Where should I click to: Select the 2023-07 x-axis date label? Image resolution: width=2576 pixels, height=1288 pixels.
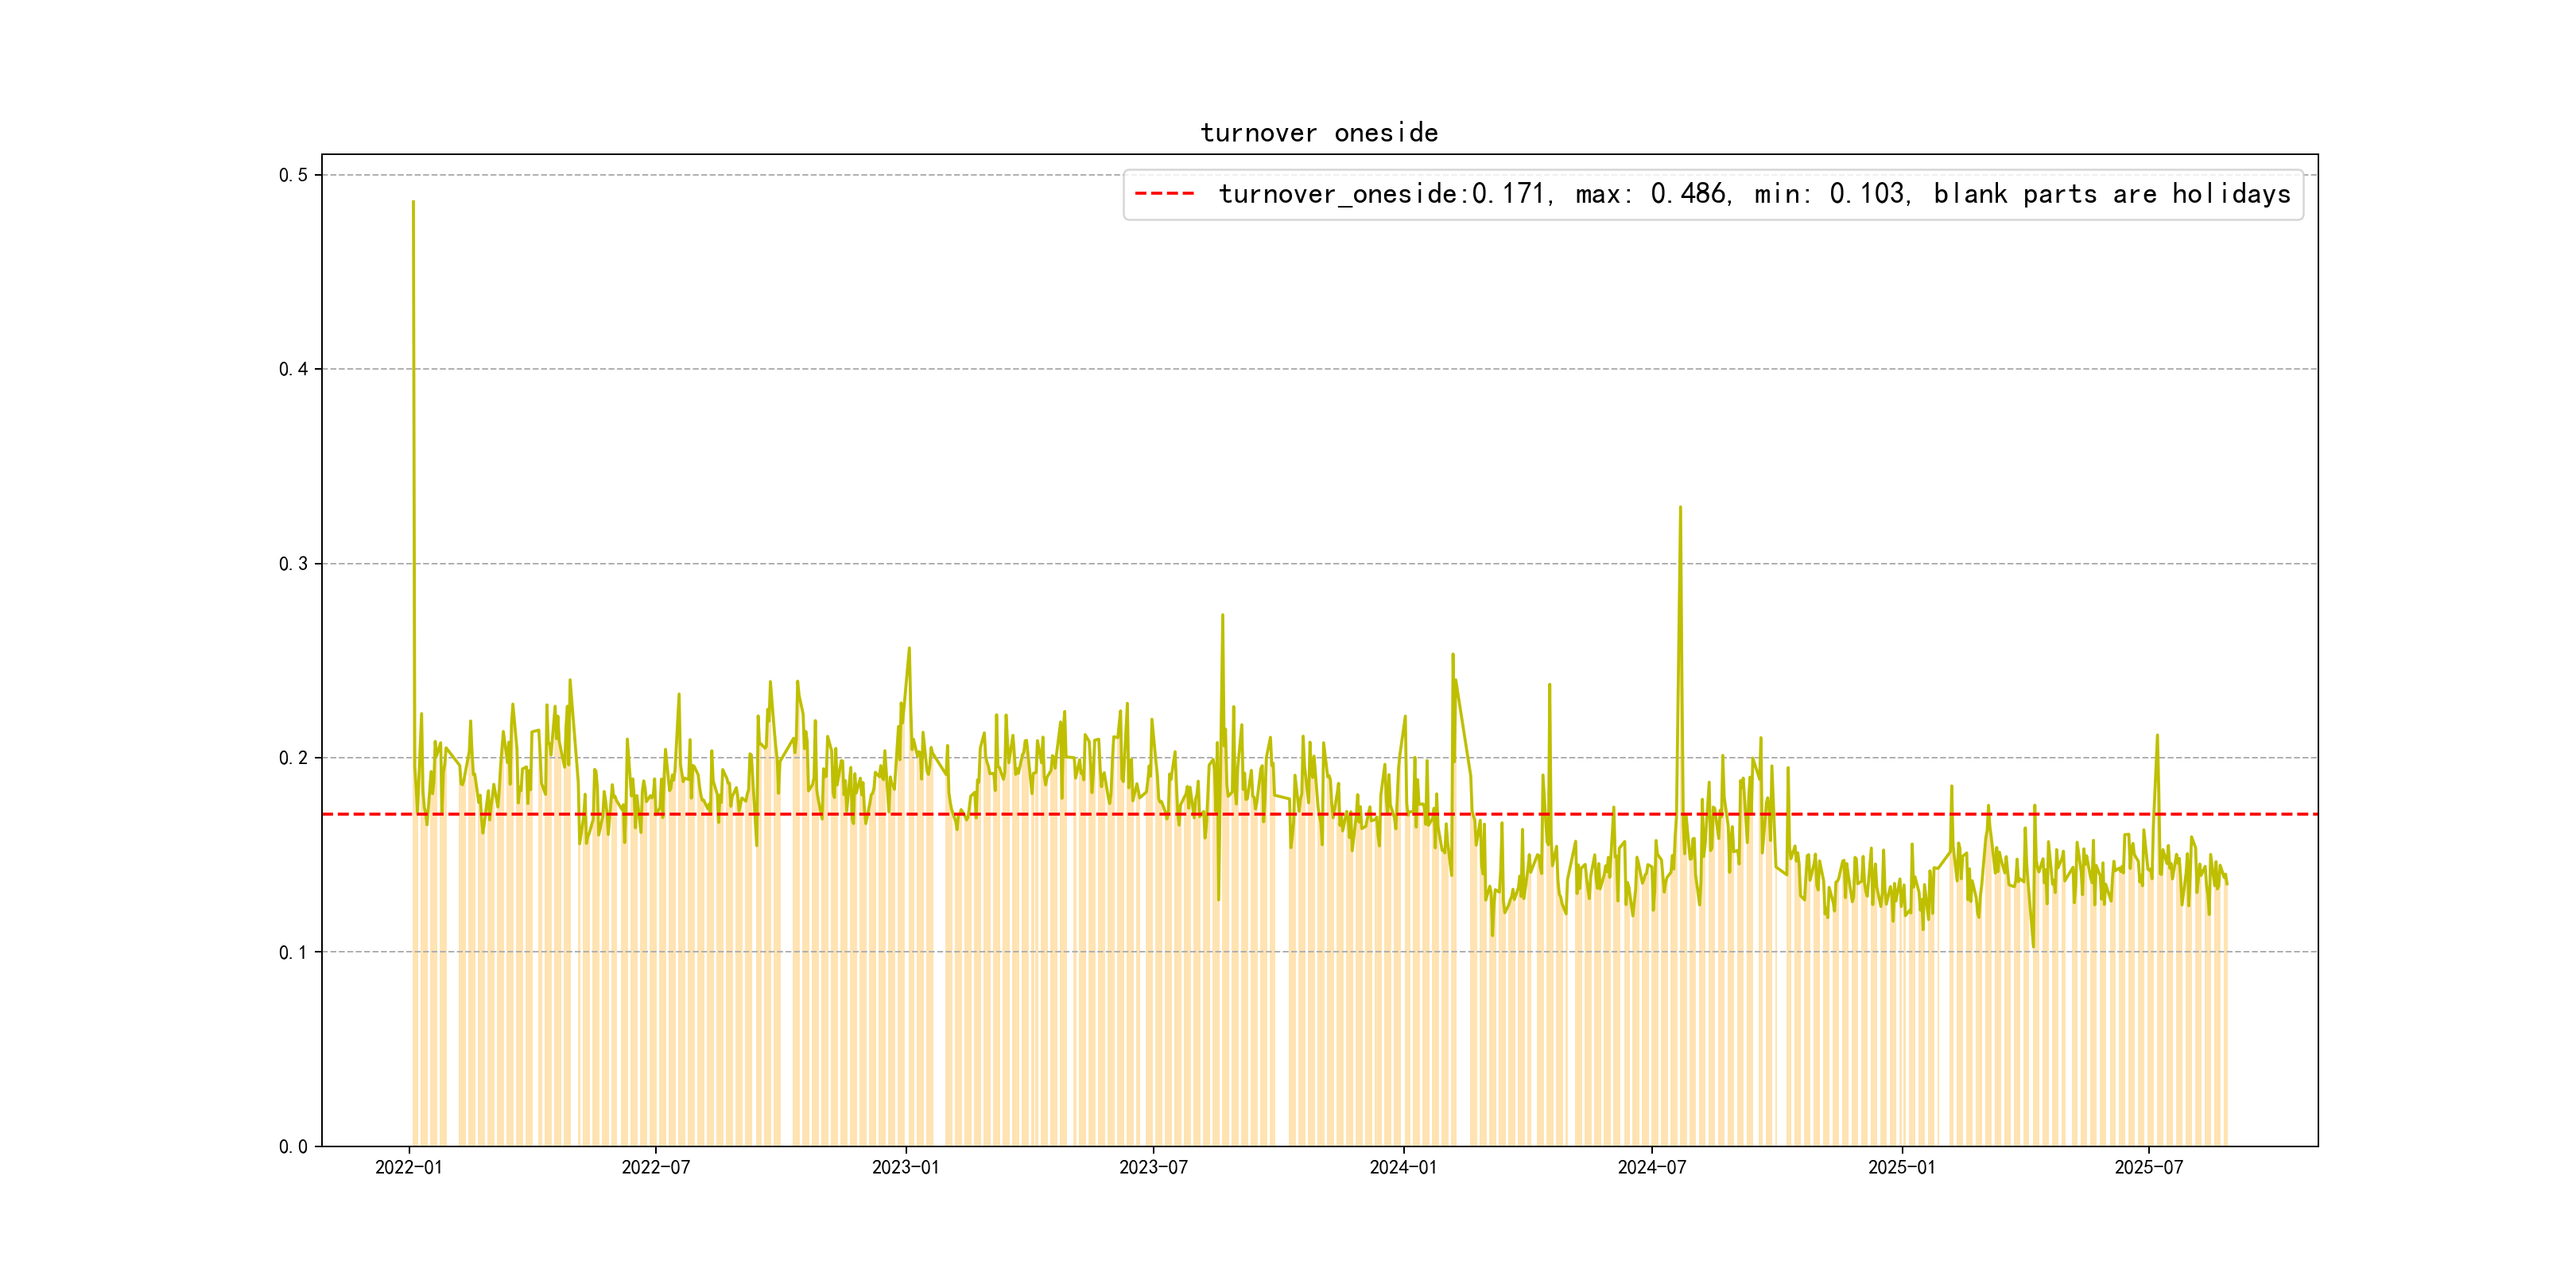(1153, 1167)
